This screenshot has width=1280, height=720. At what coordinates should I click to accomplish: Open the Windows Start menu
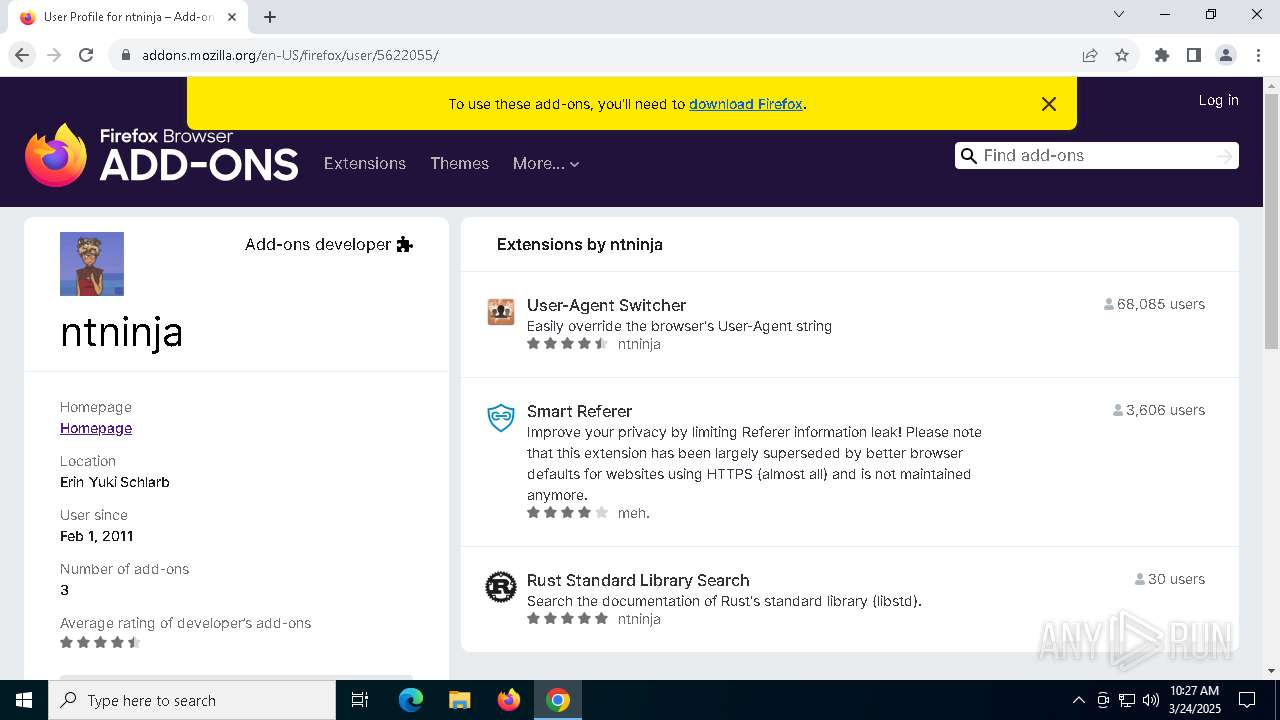(24, 700)
